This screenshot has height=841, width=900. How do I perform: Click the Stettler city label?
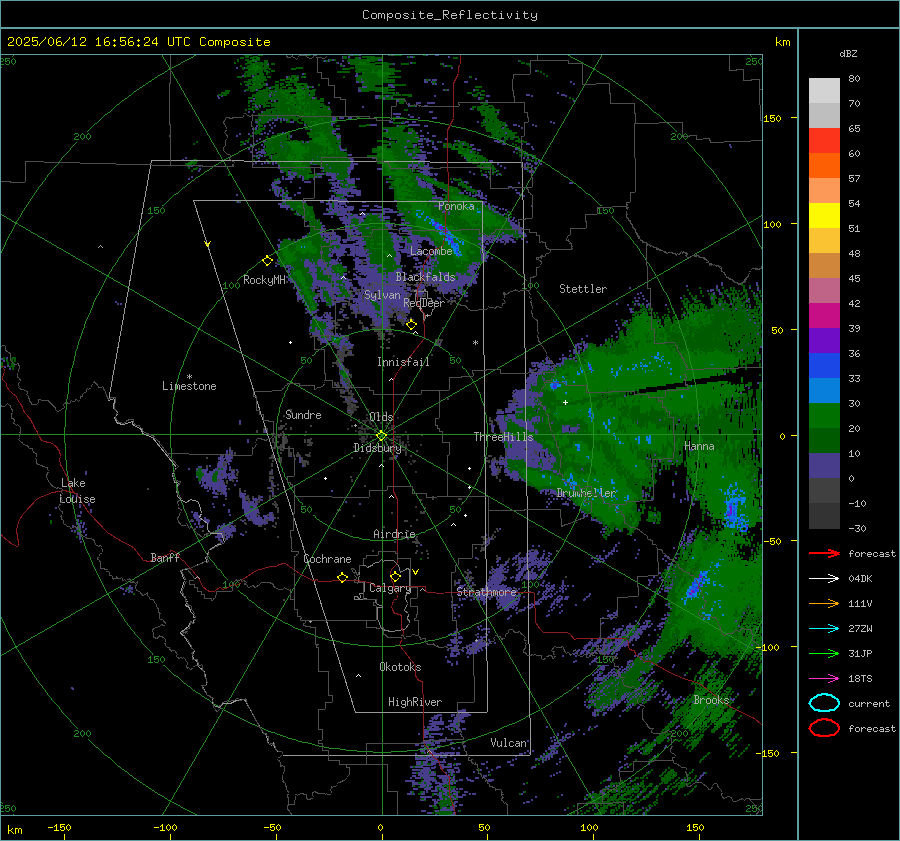[x=583, y=289]
